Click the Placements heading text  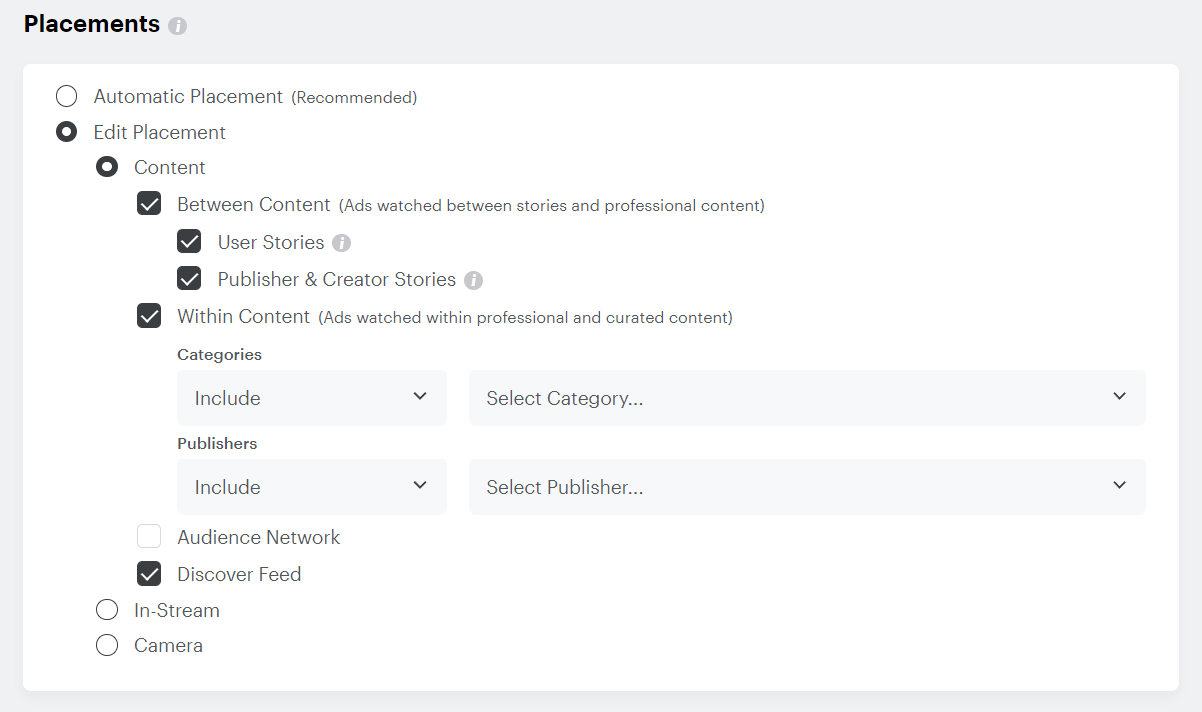(92, 24)
